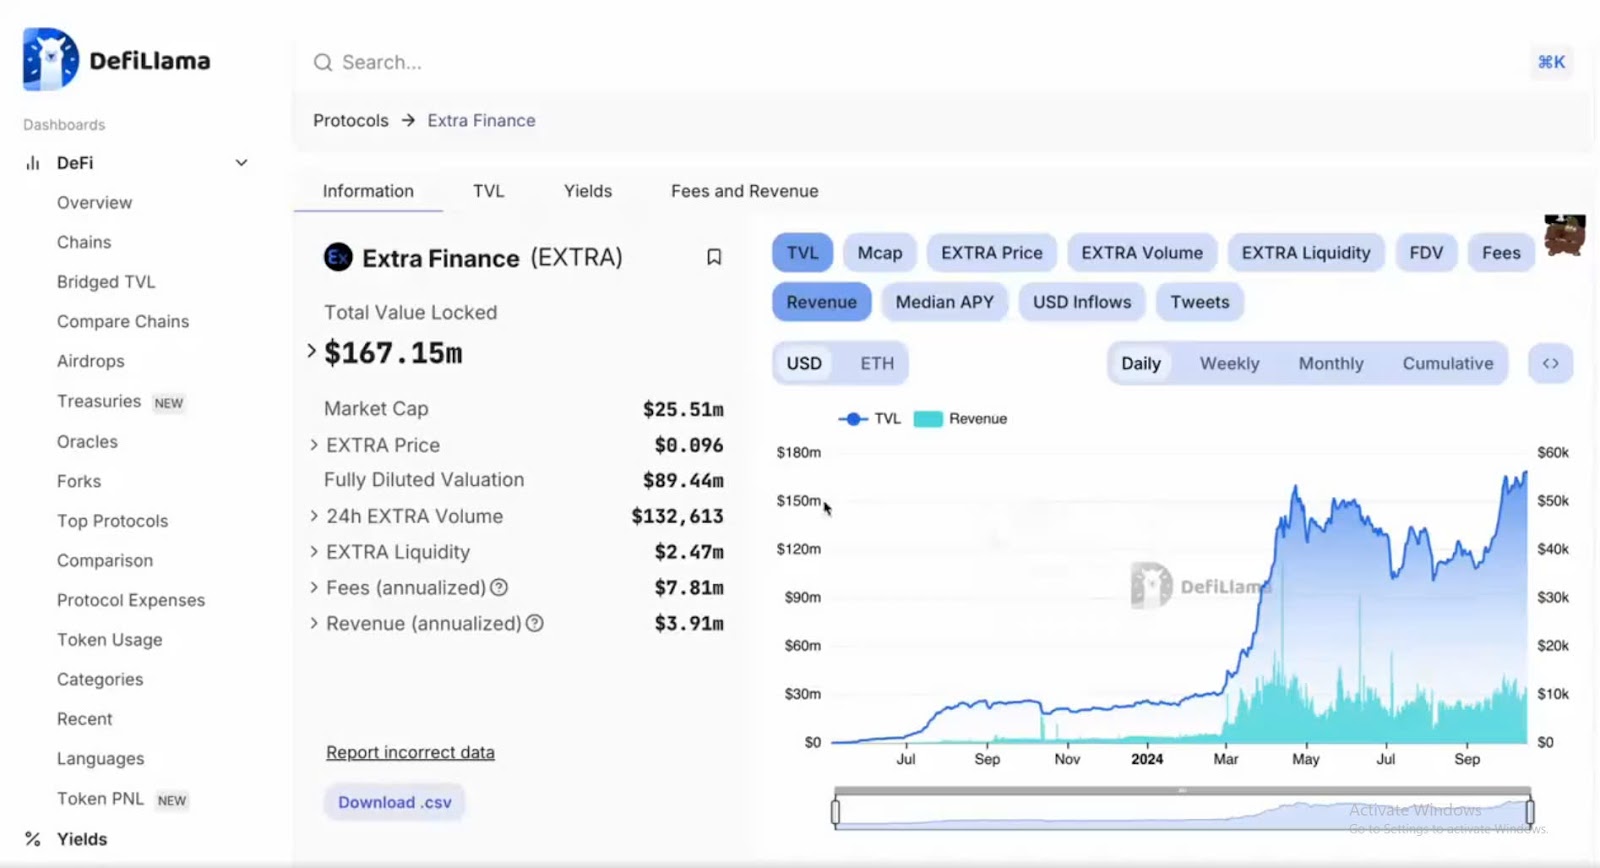This screenshot has height=868, width=1600.
Task: Click the DeFi bar chart sidebar icon
Action: tap(33, 163)
